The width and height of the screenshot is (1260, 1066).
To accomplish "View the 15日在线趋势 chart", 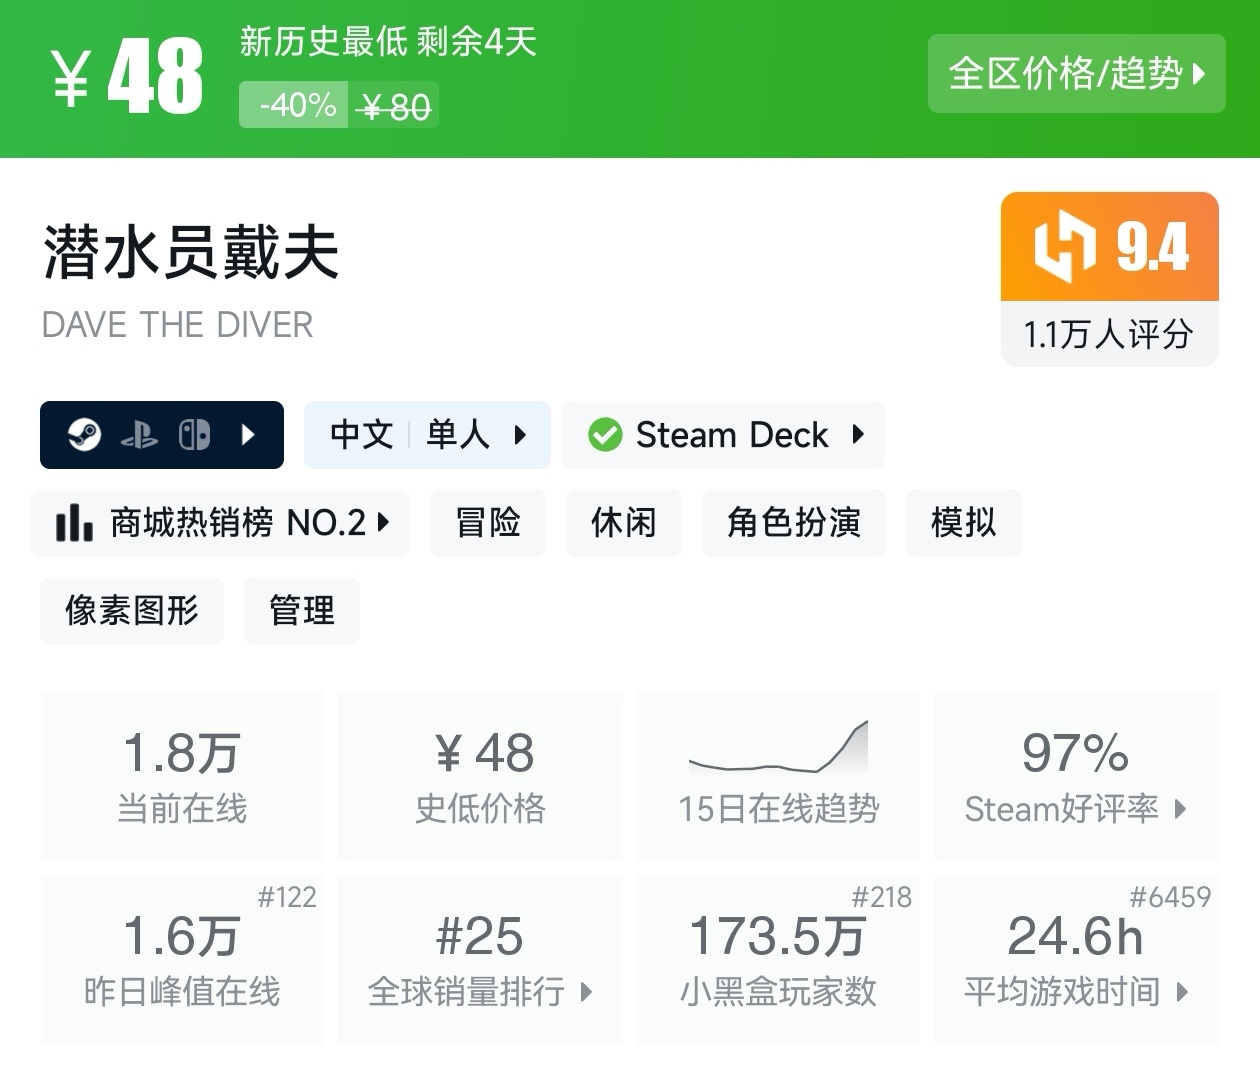I will coord(778,775).
